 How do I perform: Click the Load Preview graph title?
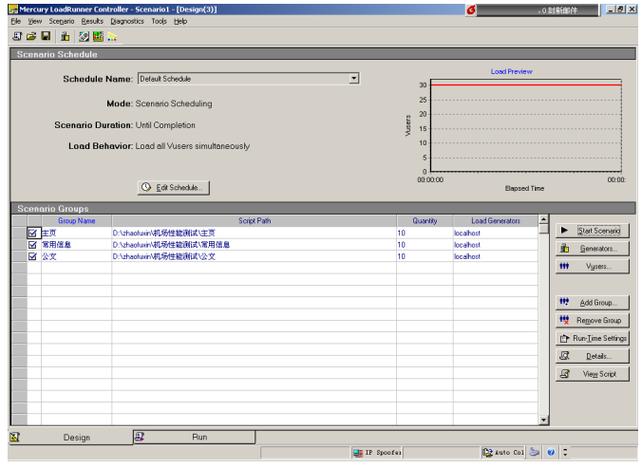coord(511,71)
